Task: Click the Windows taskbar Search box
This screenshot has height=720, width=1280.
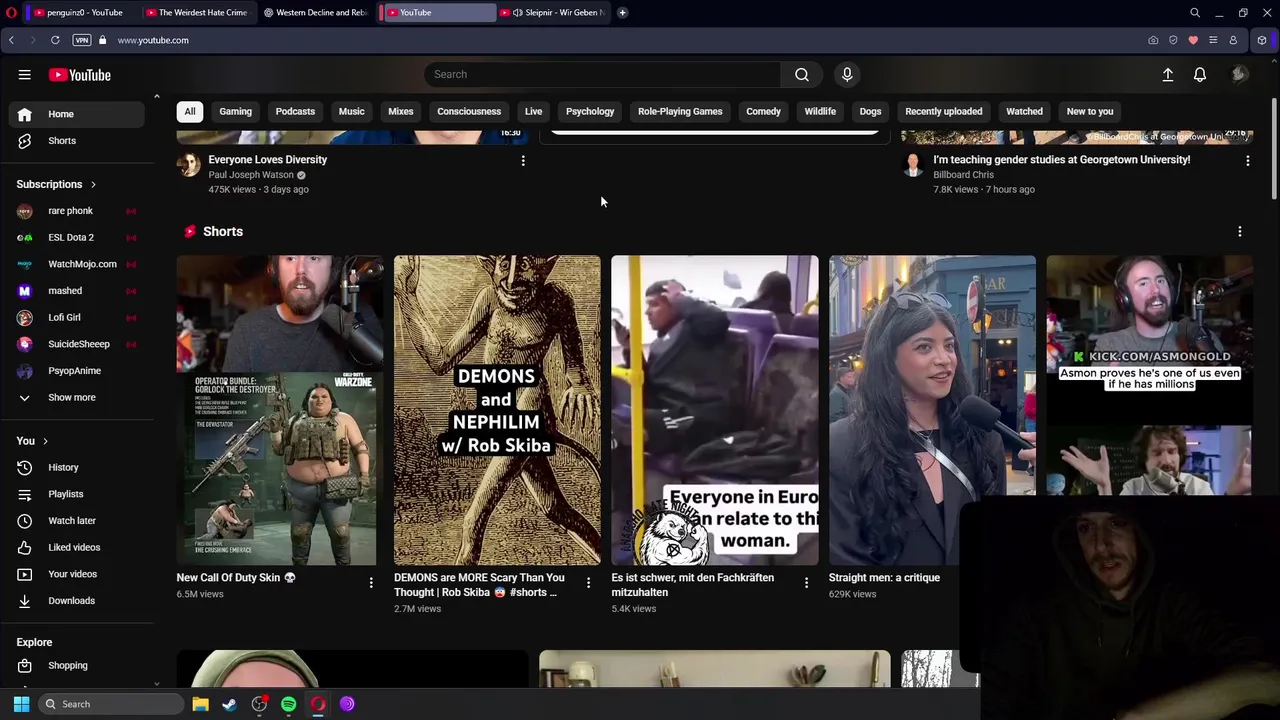Action: (111, 704)
